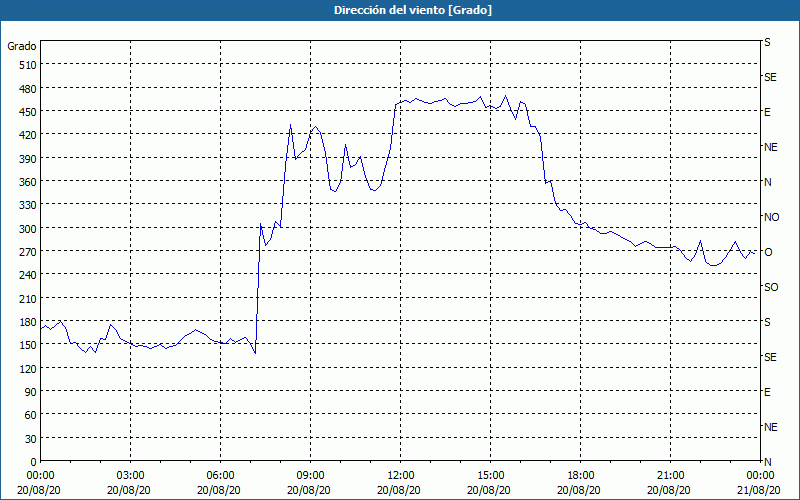Select the 150 degree axis label

tap(28, 345)
